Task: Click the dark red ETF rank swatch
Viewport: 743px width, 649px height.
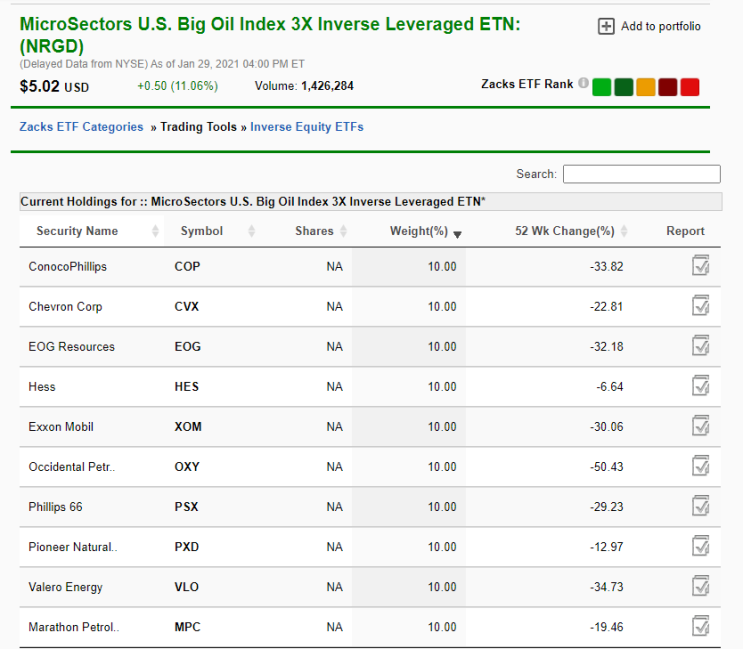Action: pos(668,87)
